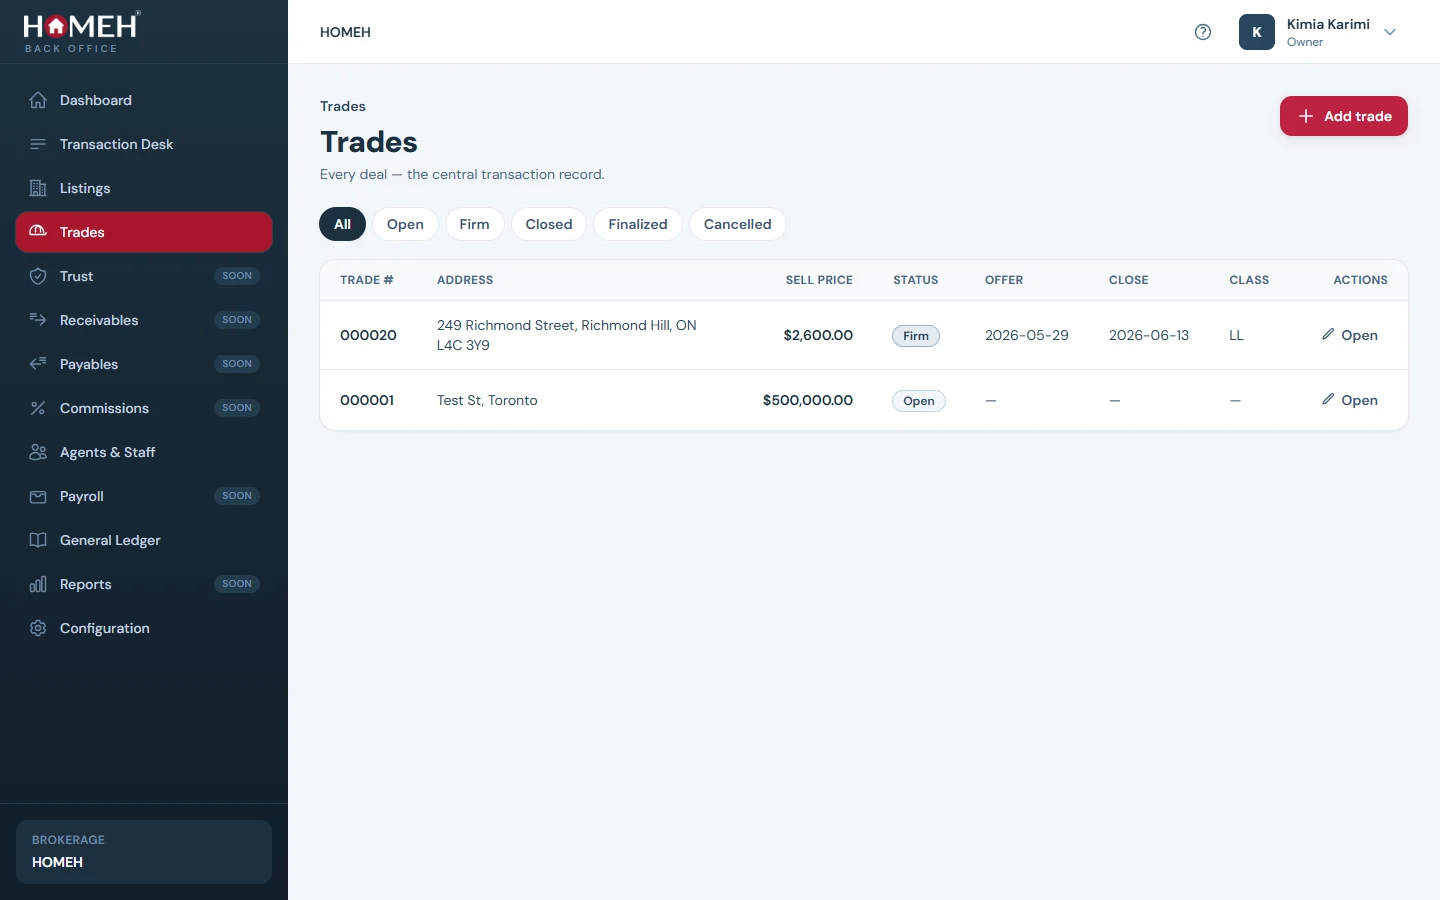The image size is (1440, 900).
Task: Click the plus icon on Add trade
Action: point(1306,116)
